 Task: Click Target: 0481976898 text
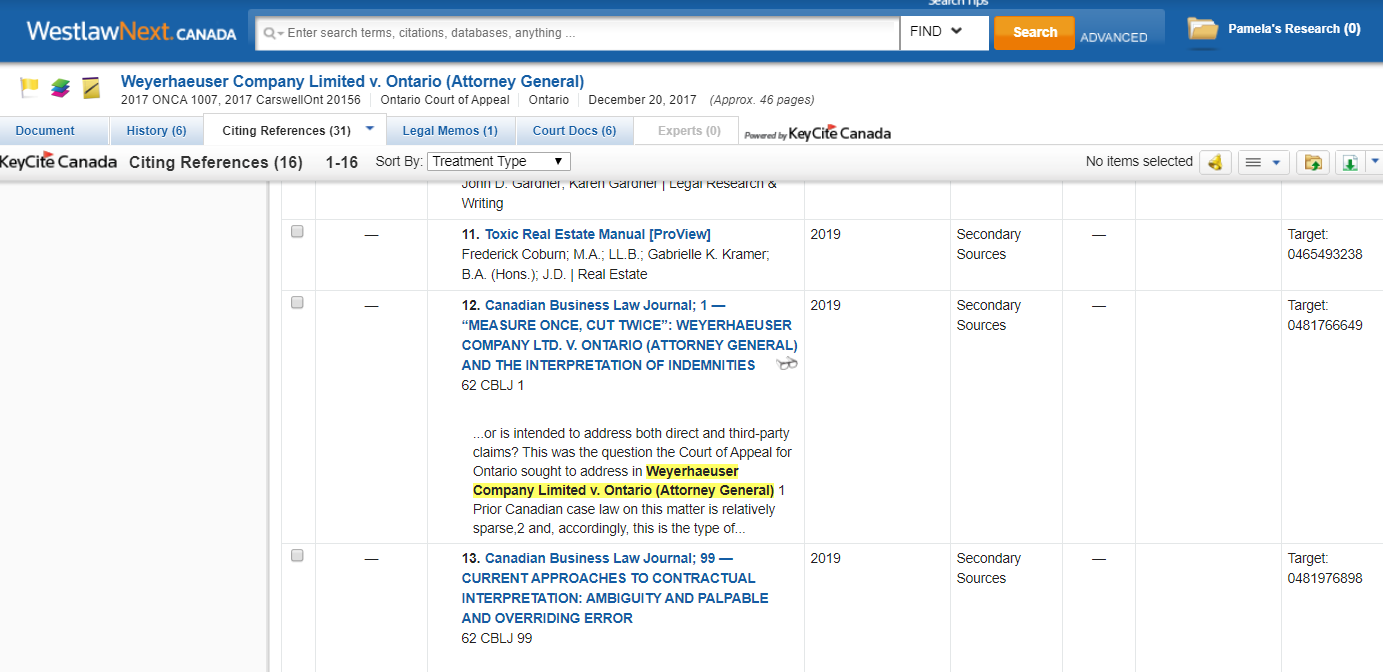(x=1325, y=568)
